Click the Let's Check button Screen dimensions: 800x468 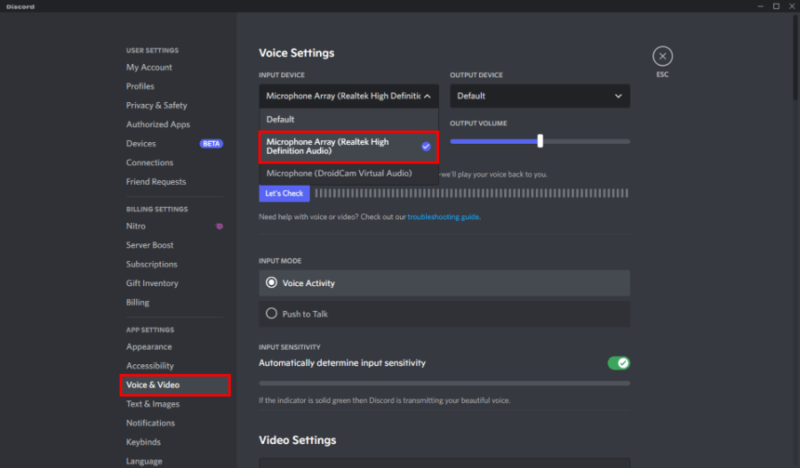284,193
